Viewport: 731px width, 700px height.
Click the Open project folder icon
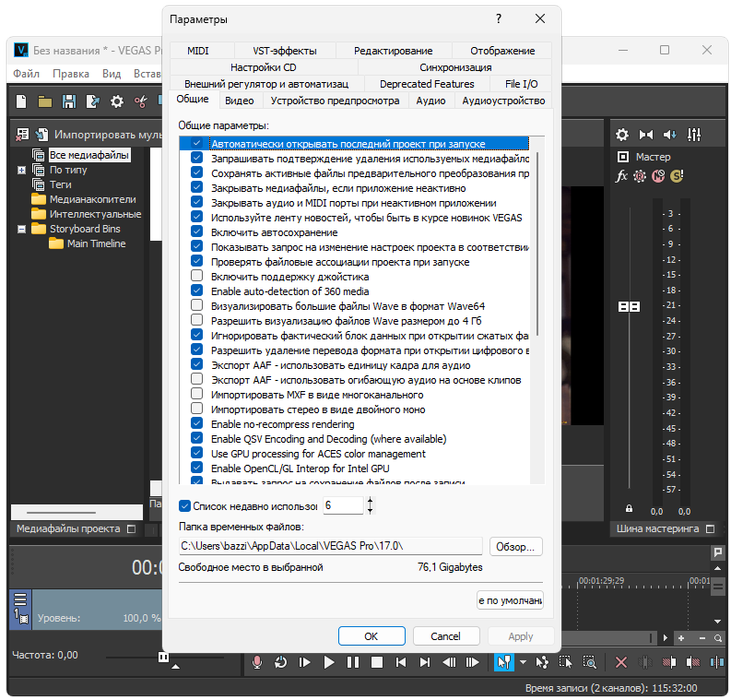[x=45, y=101]
